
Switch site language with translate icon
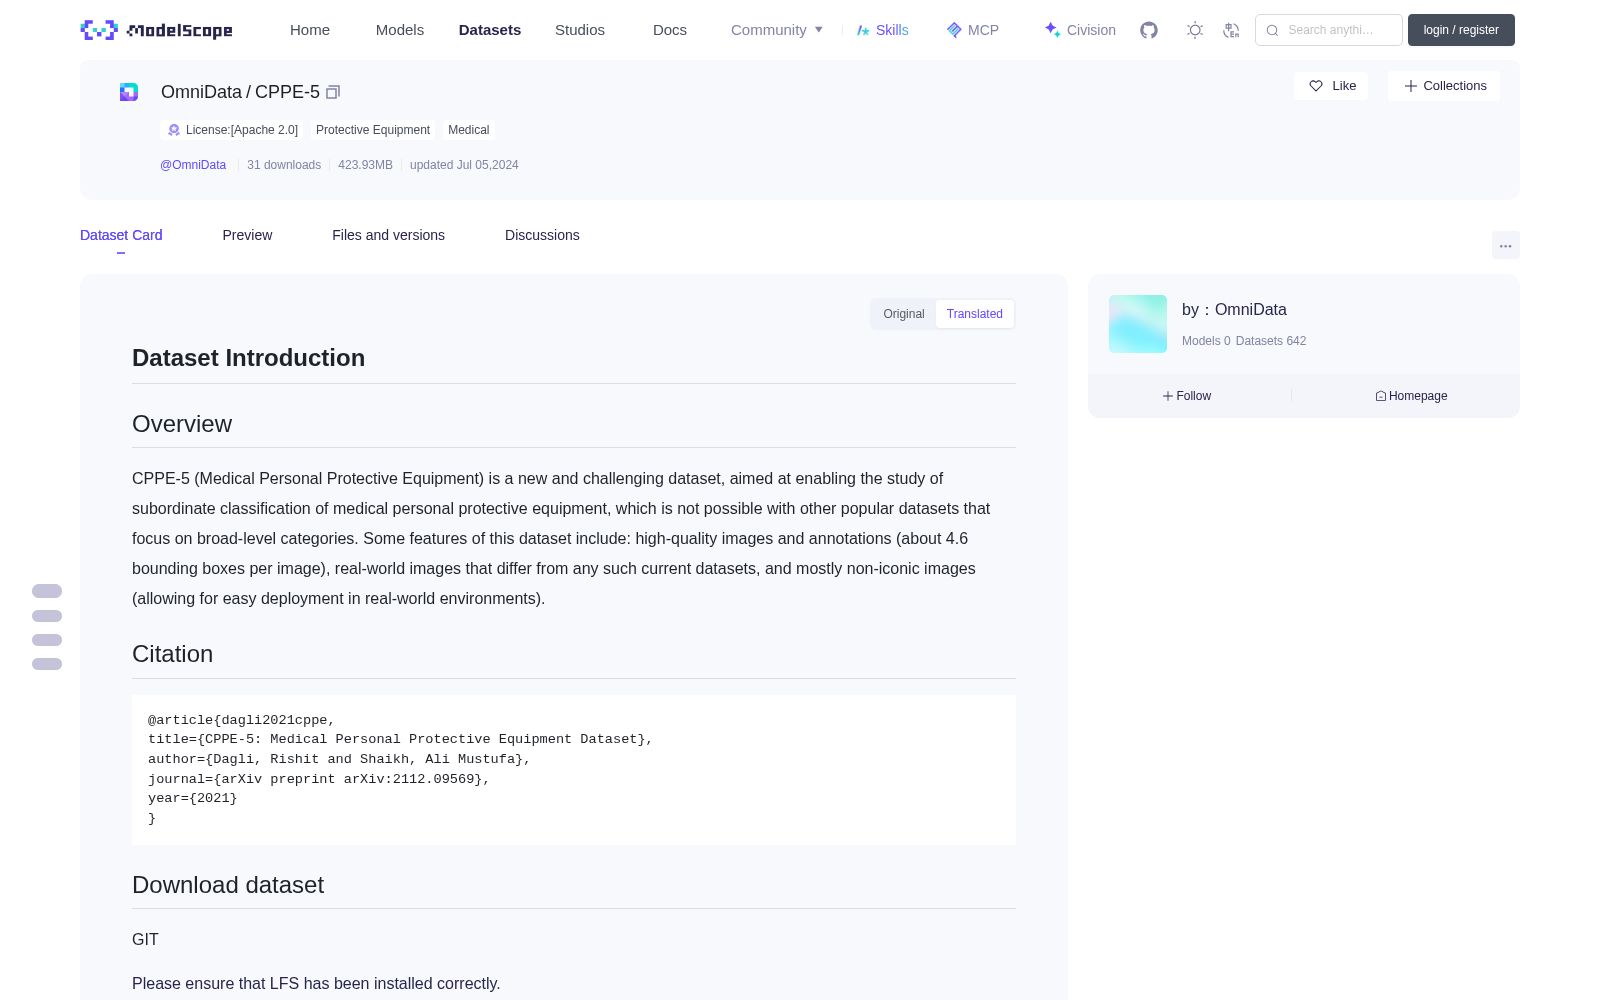tap(1231, 30)
